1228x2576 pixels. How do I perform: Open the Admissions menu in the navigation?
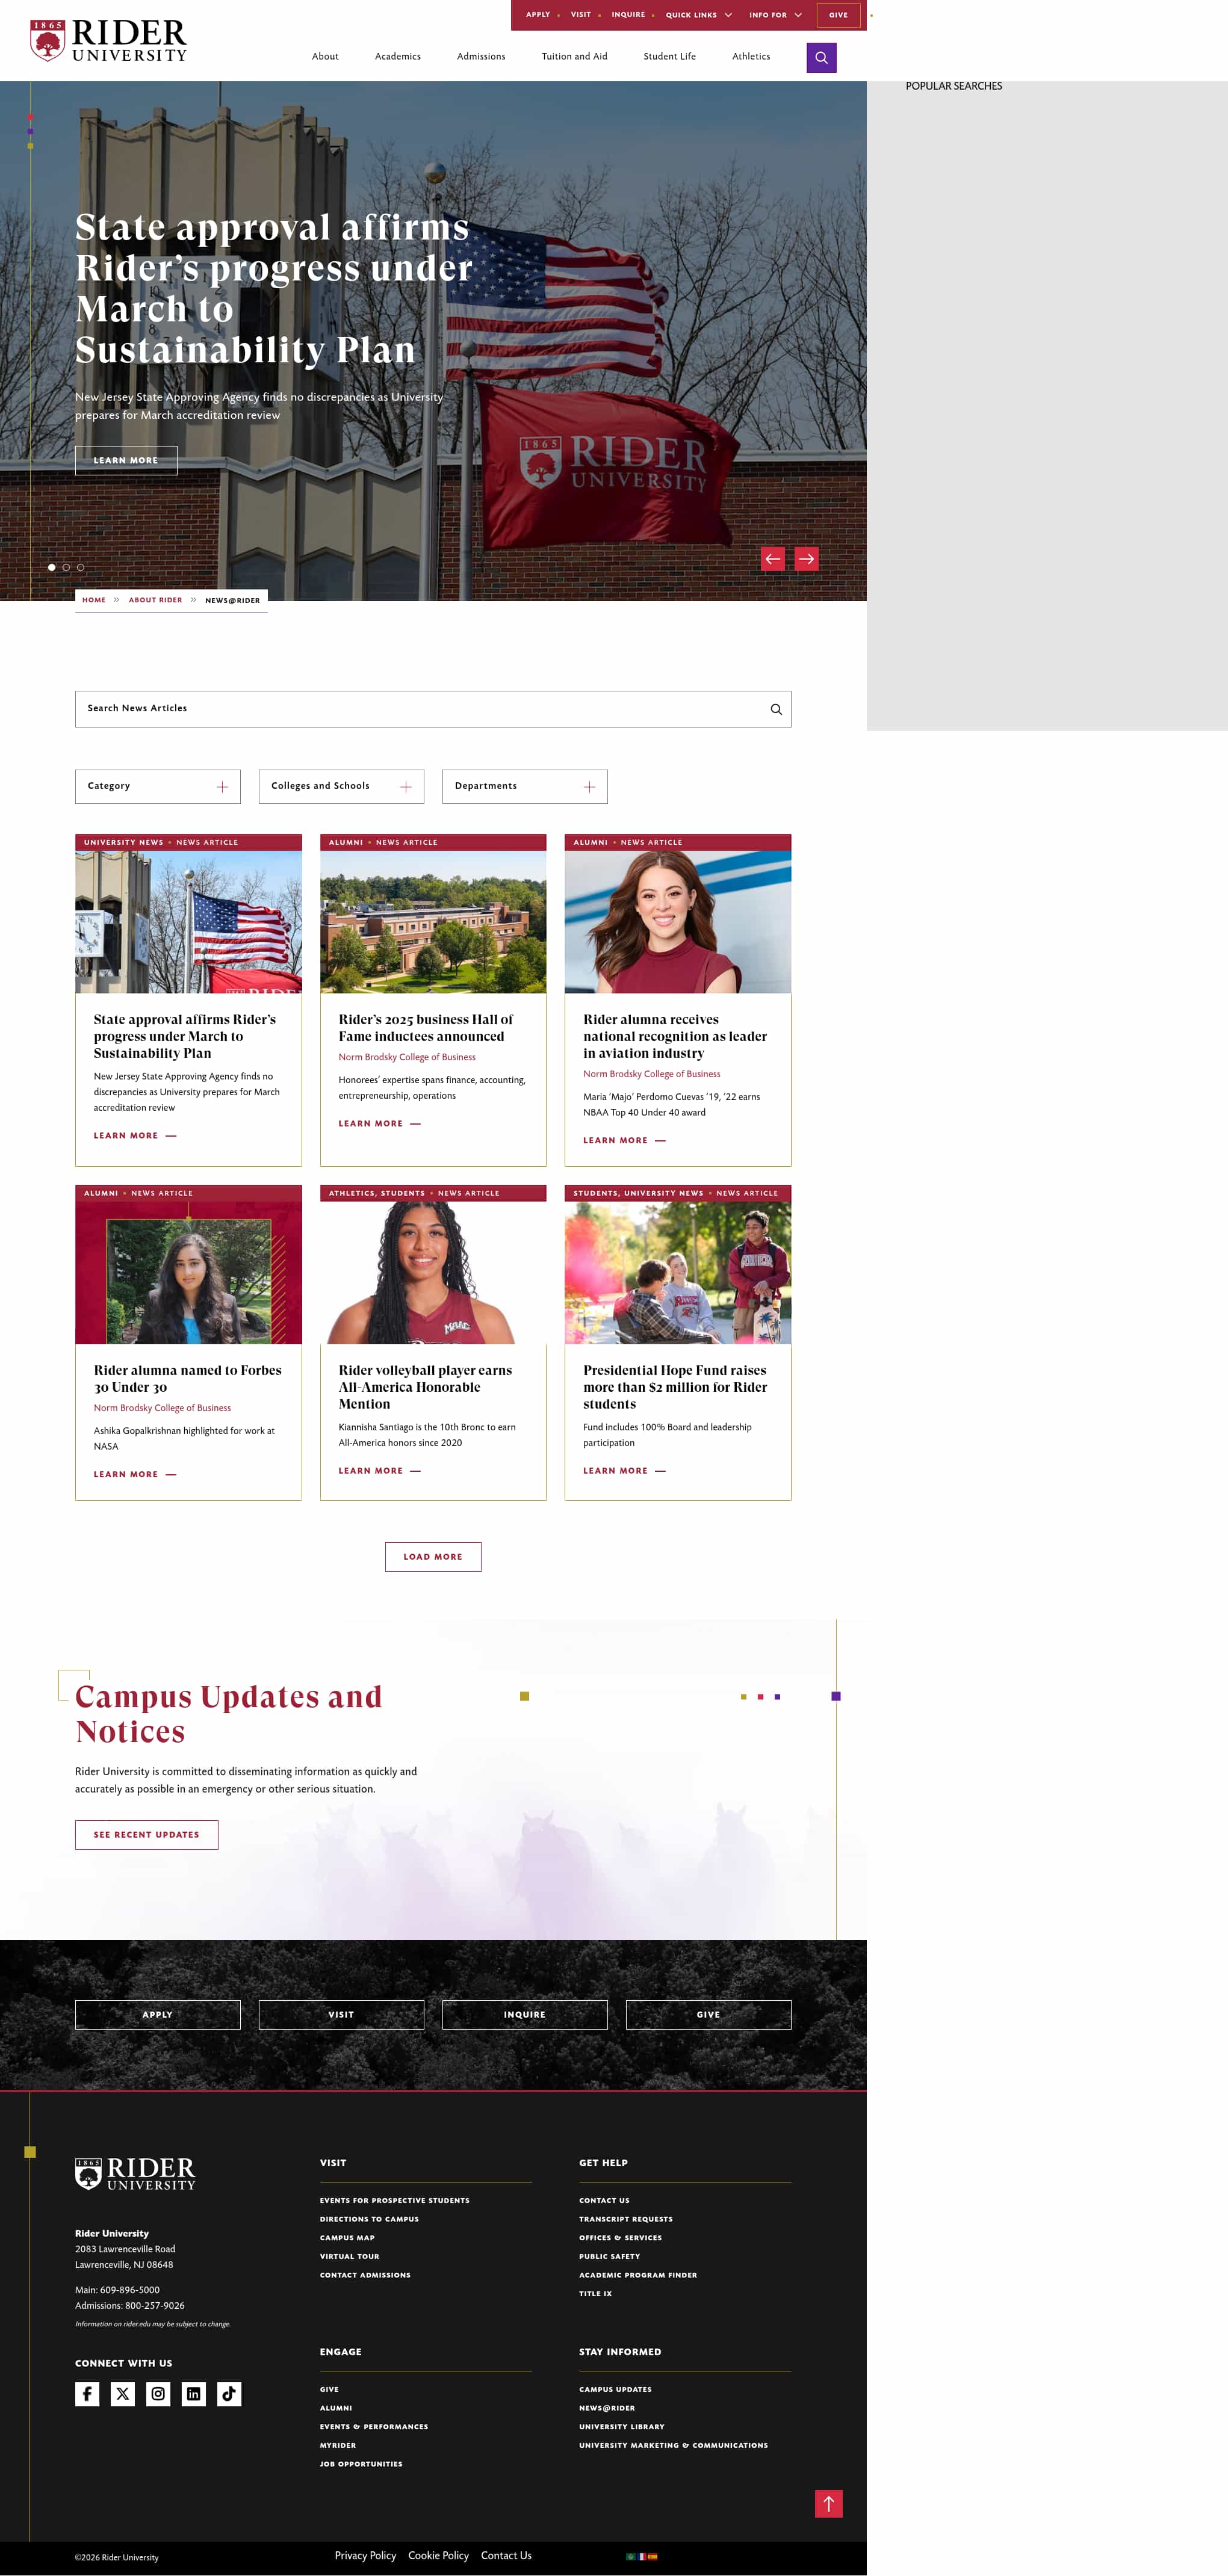(x=481, y=57)
